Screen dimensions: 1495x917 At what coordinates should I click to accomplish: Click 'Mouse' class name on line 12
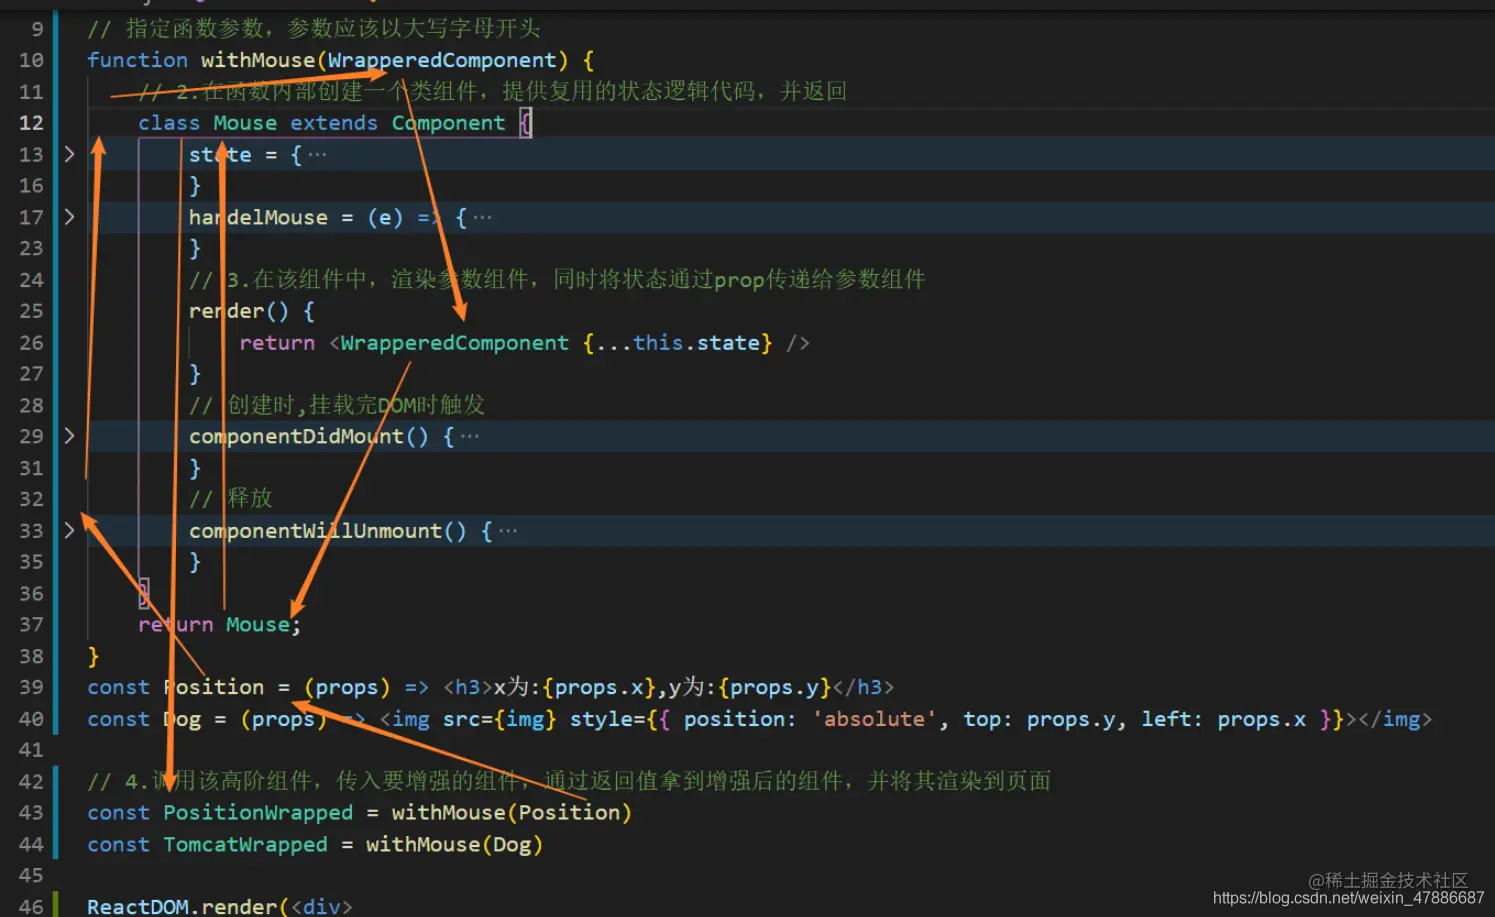click(245, 123)
